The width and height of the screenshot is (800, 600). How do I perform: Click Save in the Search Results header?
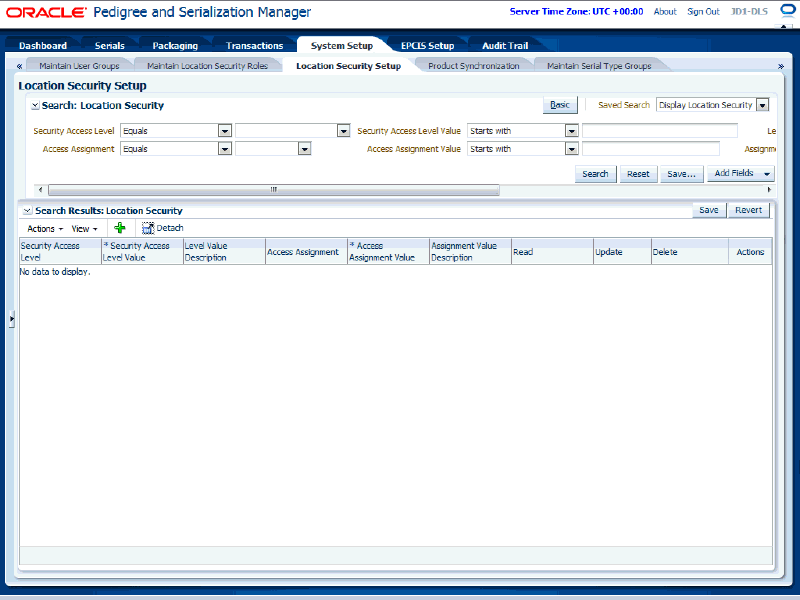pos(709,210)
